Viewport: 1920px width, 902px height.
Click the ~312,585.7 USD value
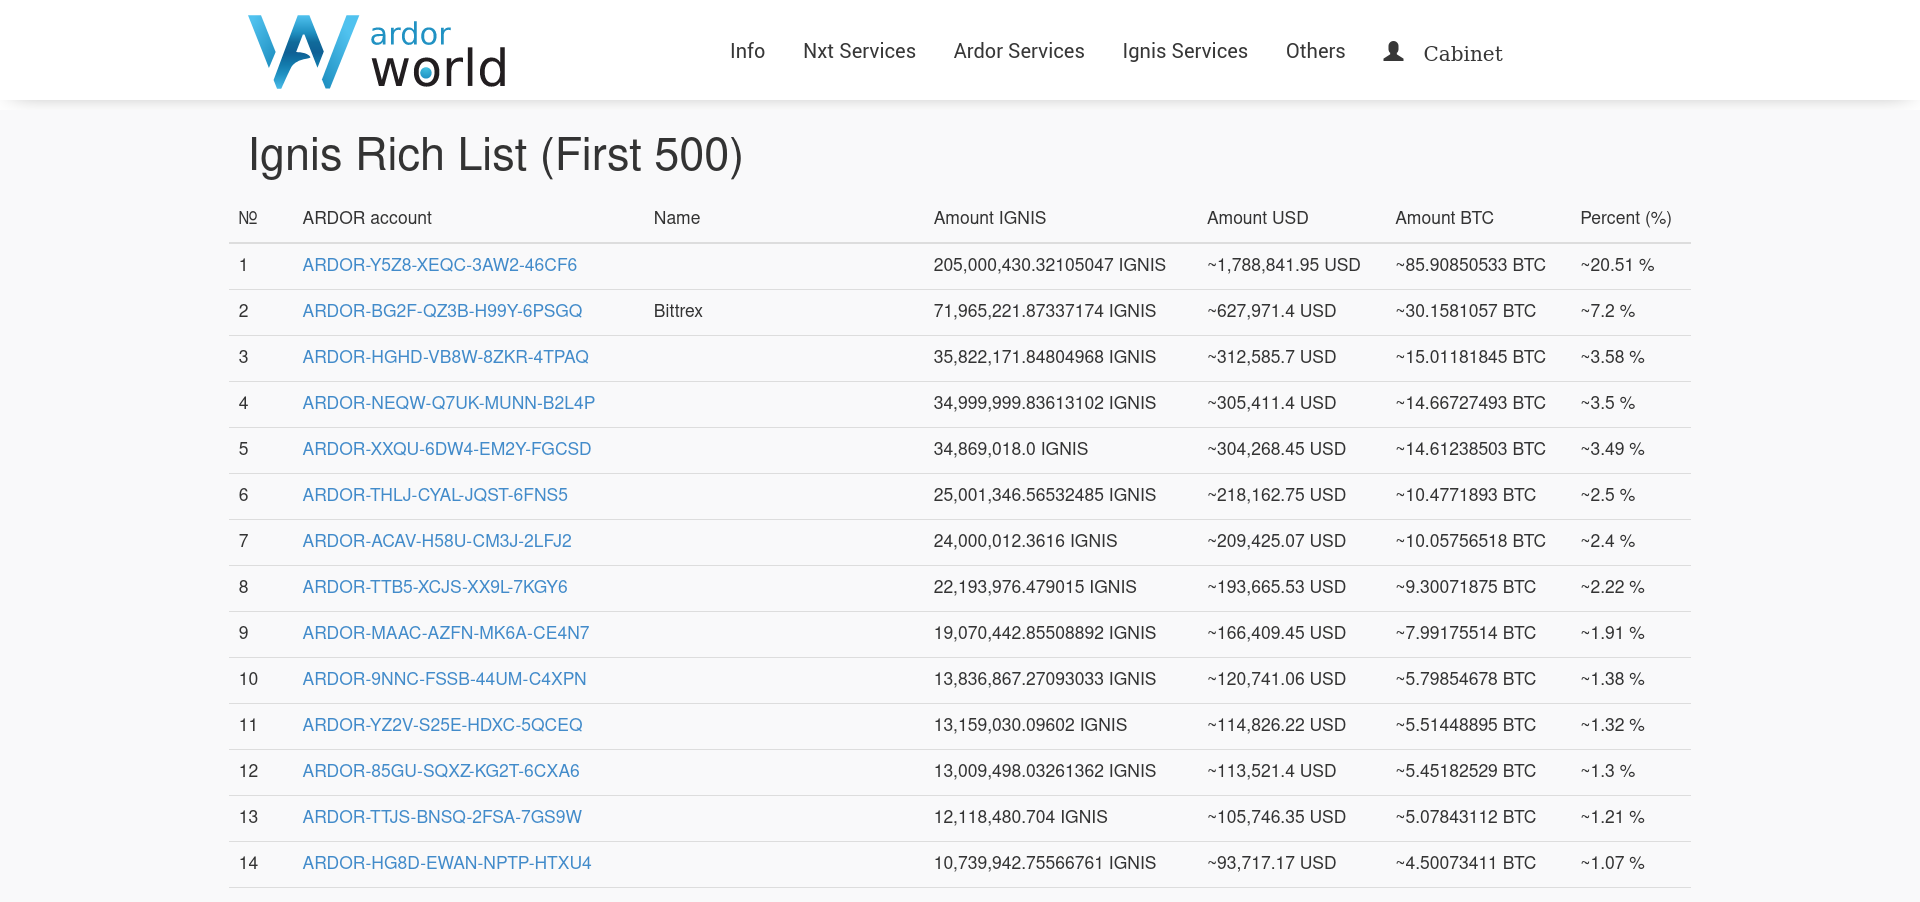coord(1271,357)
